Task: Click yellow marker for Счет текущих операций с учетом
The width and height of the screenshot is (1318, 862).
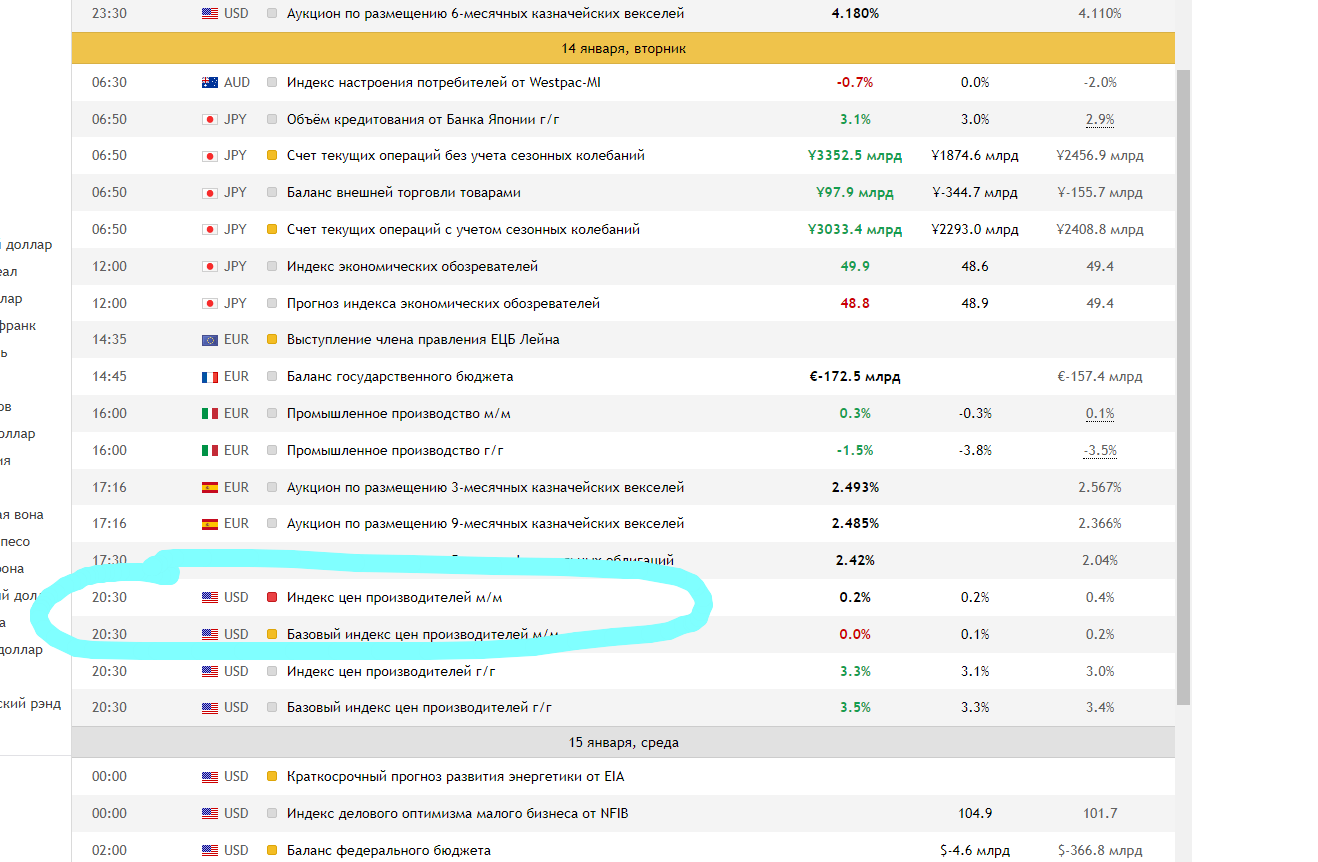Action: 272,230
